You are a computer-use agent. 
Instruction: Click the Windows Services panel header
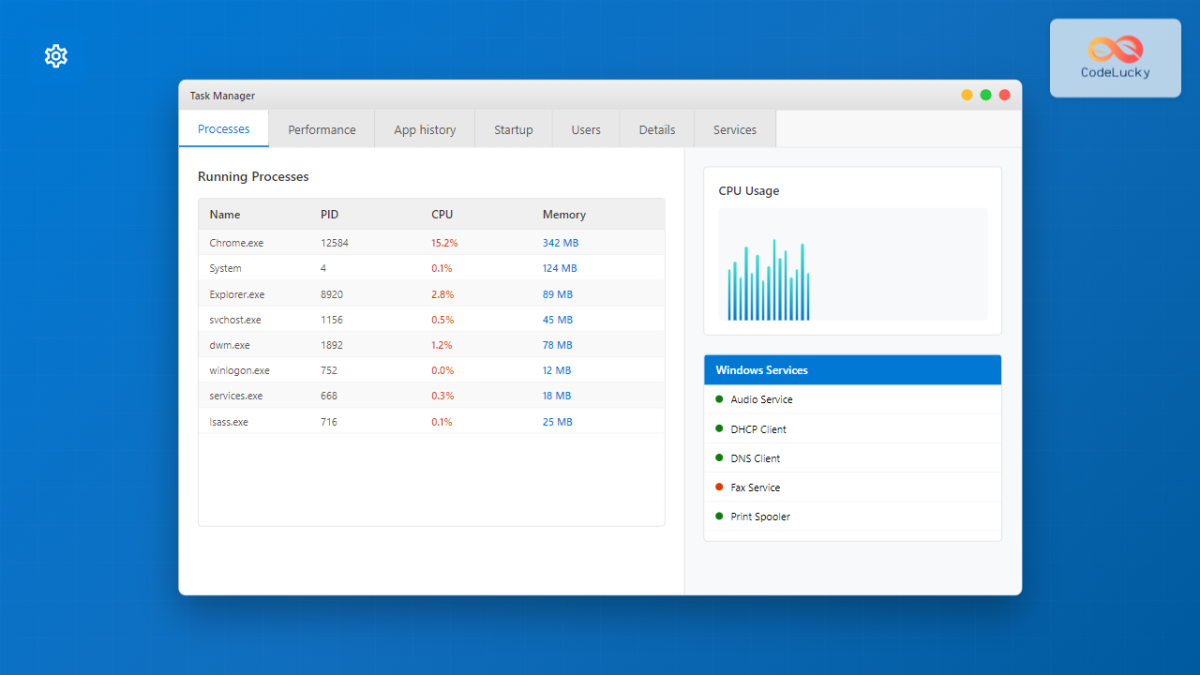[852, 370]
